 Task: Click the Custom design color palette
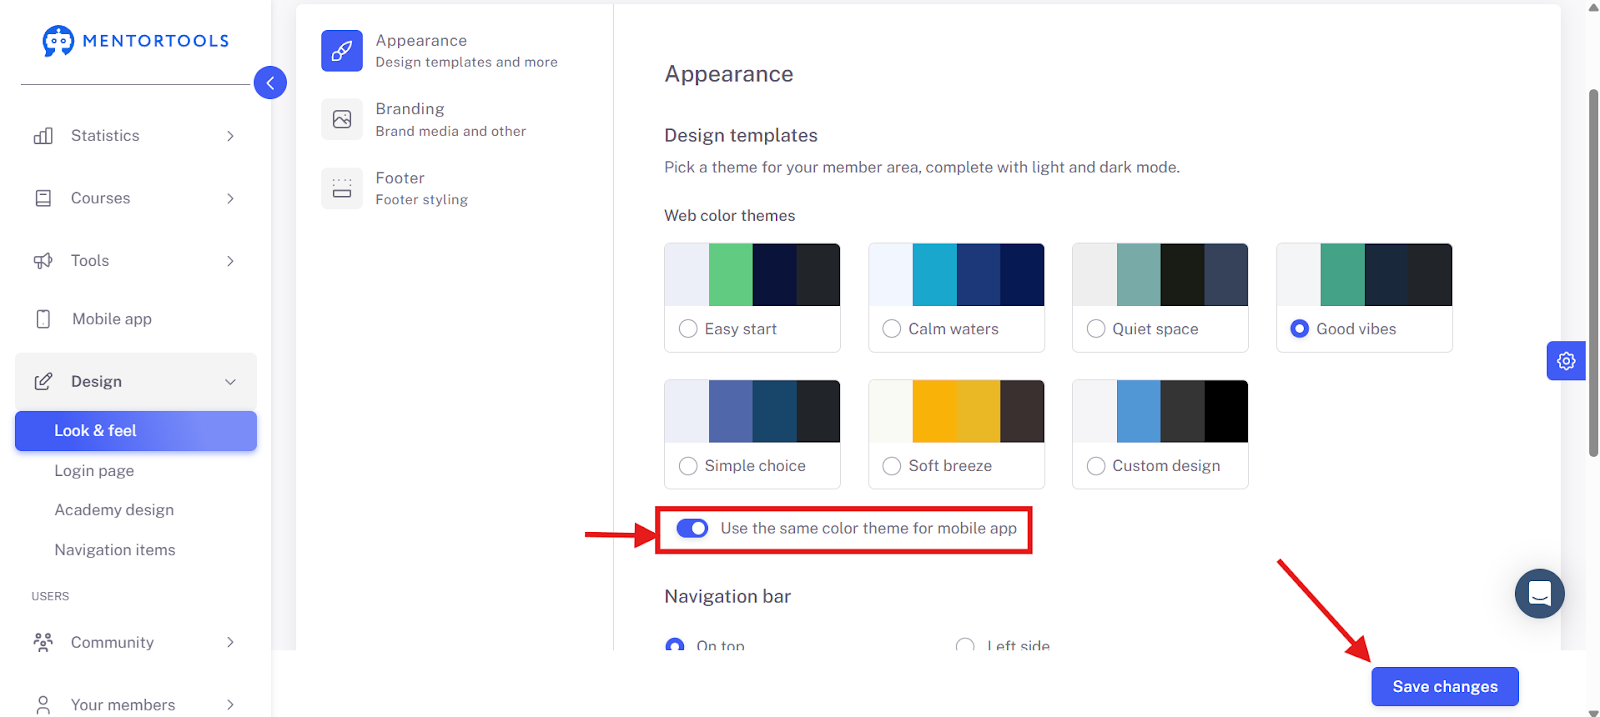pyautogui.click(x=1160, y=411)
